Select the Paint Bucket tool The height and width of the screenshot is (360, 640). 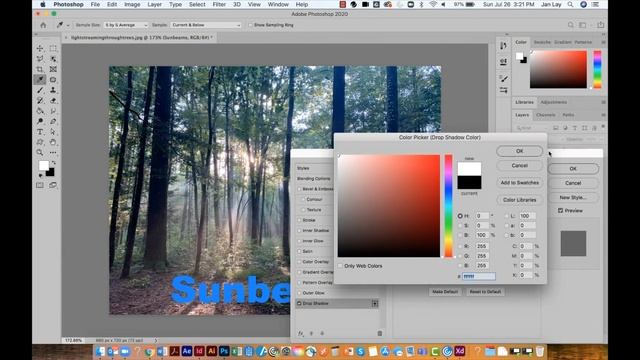pyautogui.click(x=40, y=111)
